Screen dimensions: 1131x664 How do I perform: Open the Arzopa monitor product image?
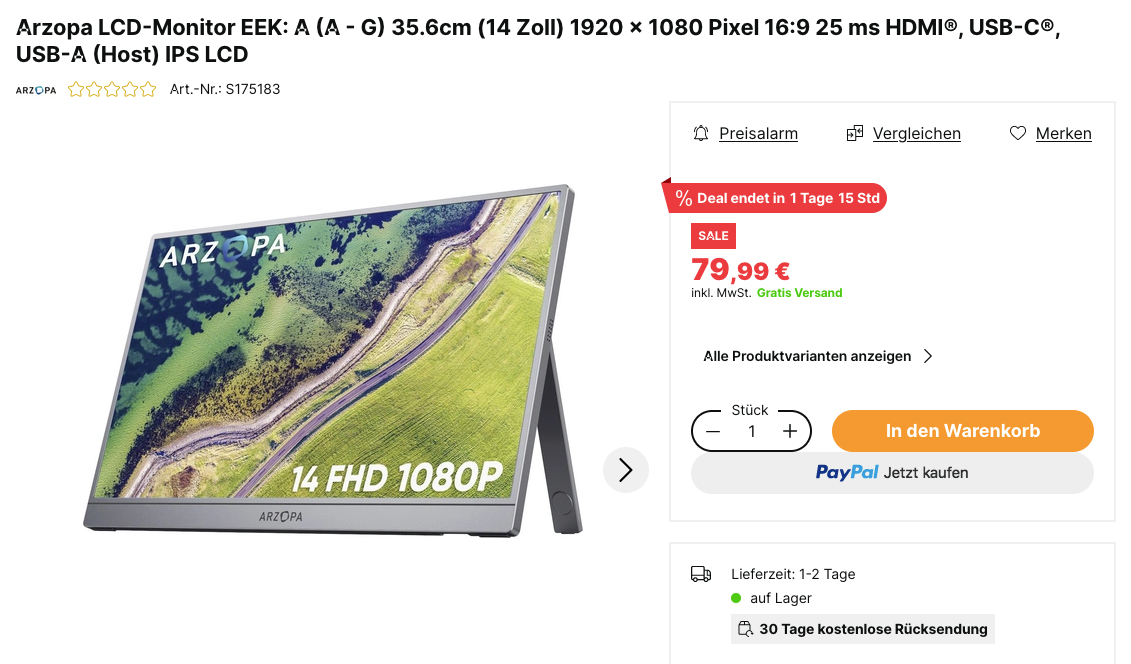tap(330, 360)
